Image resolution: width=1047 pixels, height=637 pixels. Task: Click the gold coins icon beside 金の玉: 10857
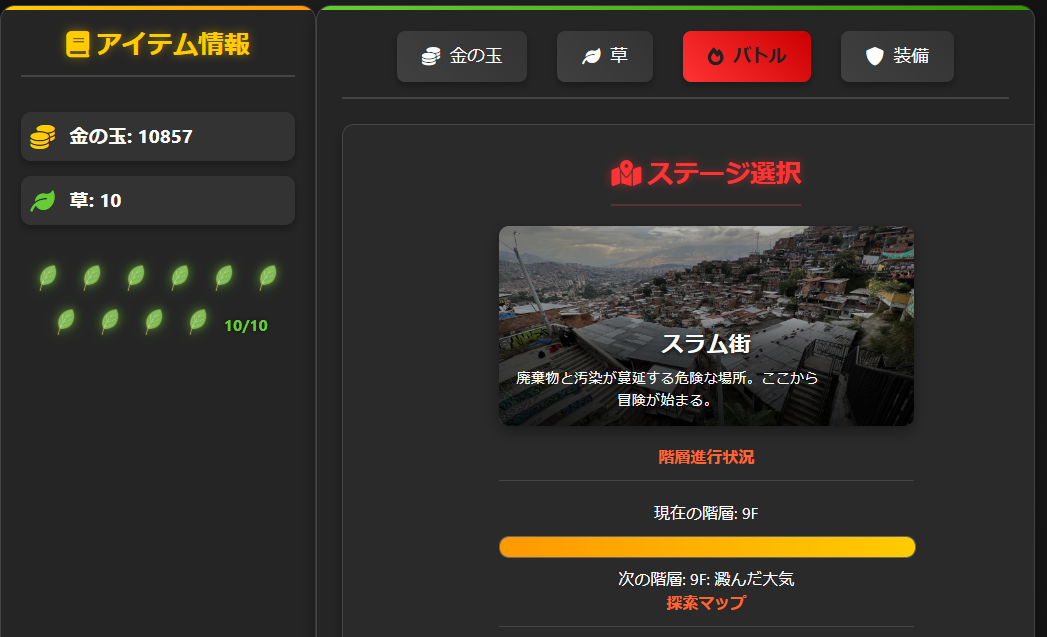[43, 137]
